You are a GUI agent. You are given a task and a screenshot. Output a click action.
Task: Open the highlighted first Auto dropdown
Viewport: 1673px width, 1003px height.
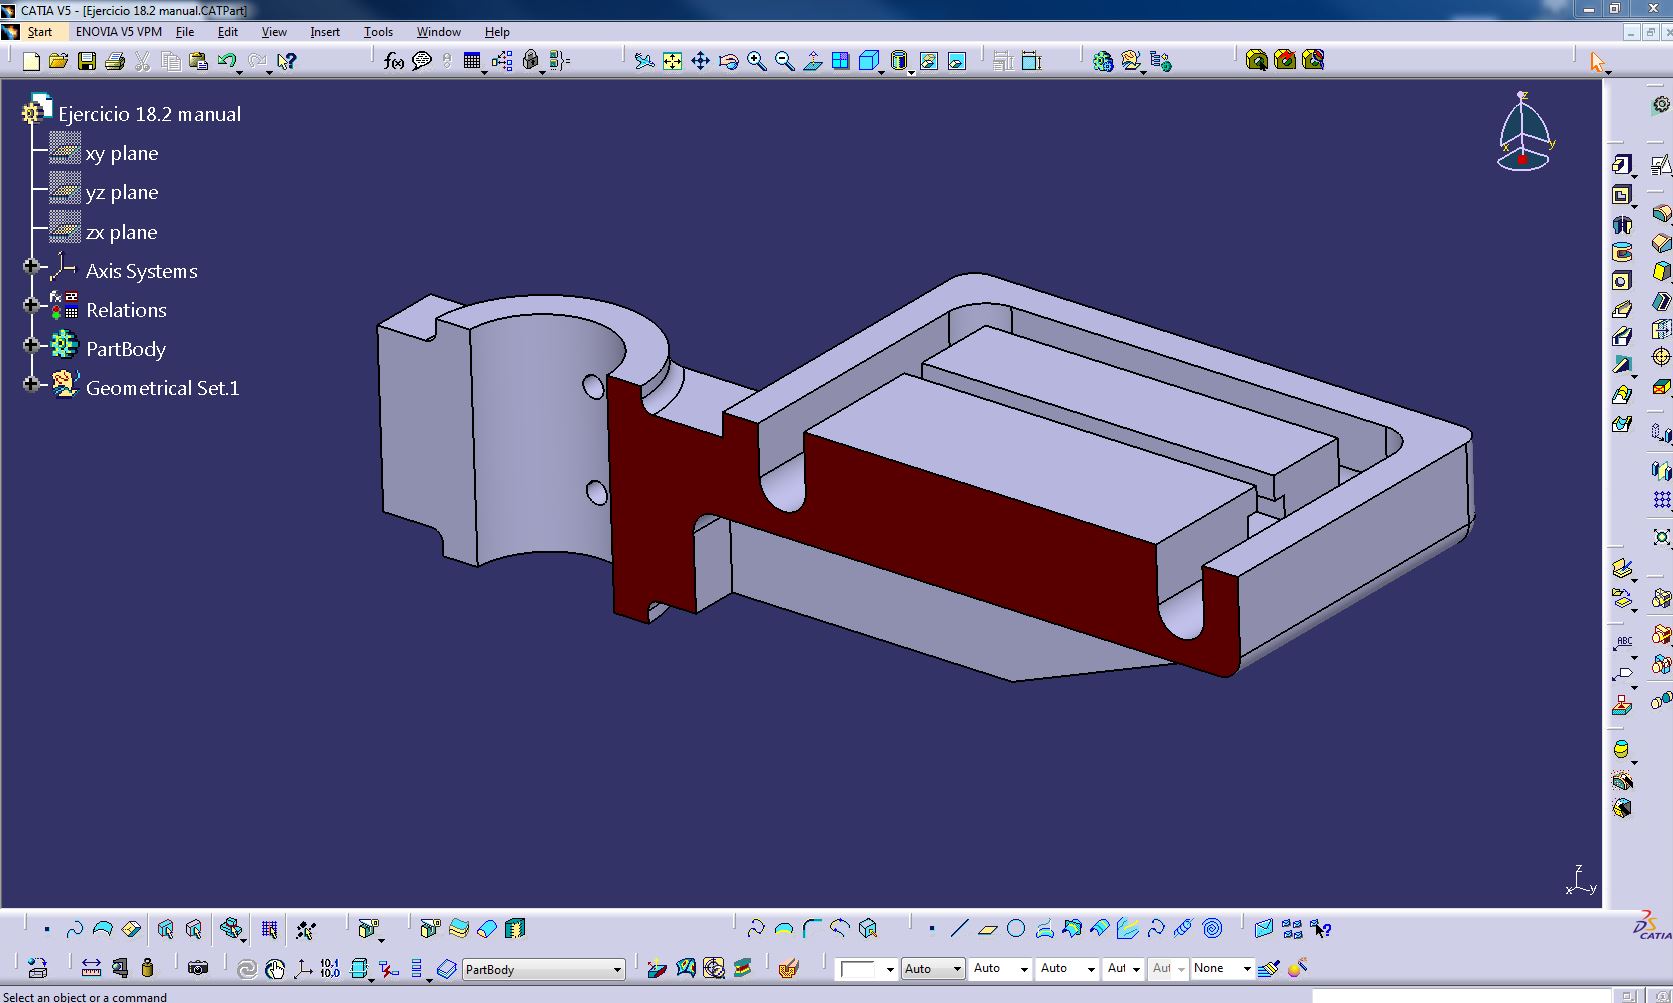(x=933, y=968)
